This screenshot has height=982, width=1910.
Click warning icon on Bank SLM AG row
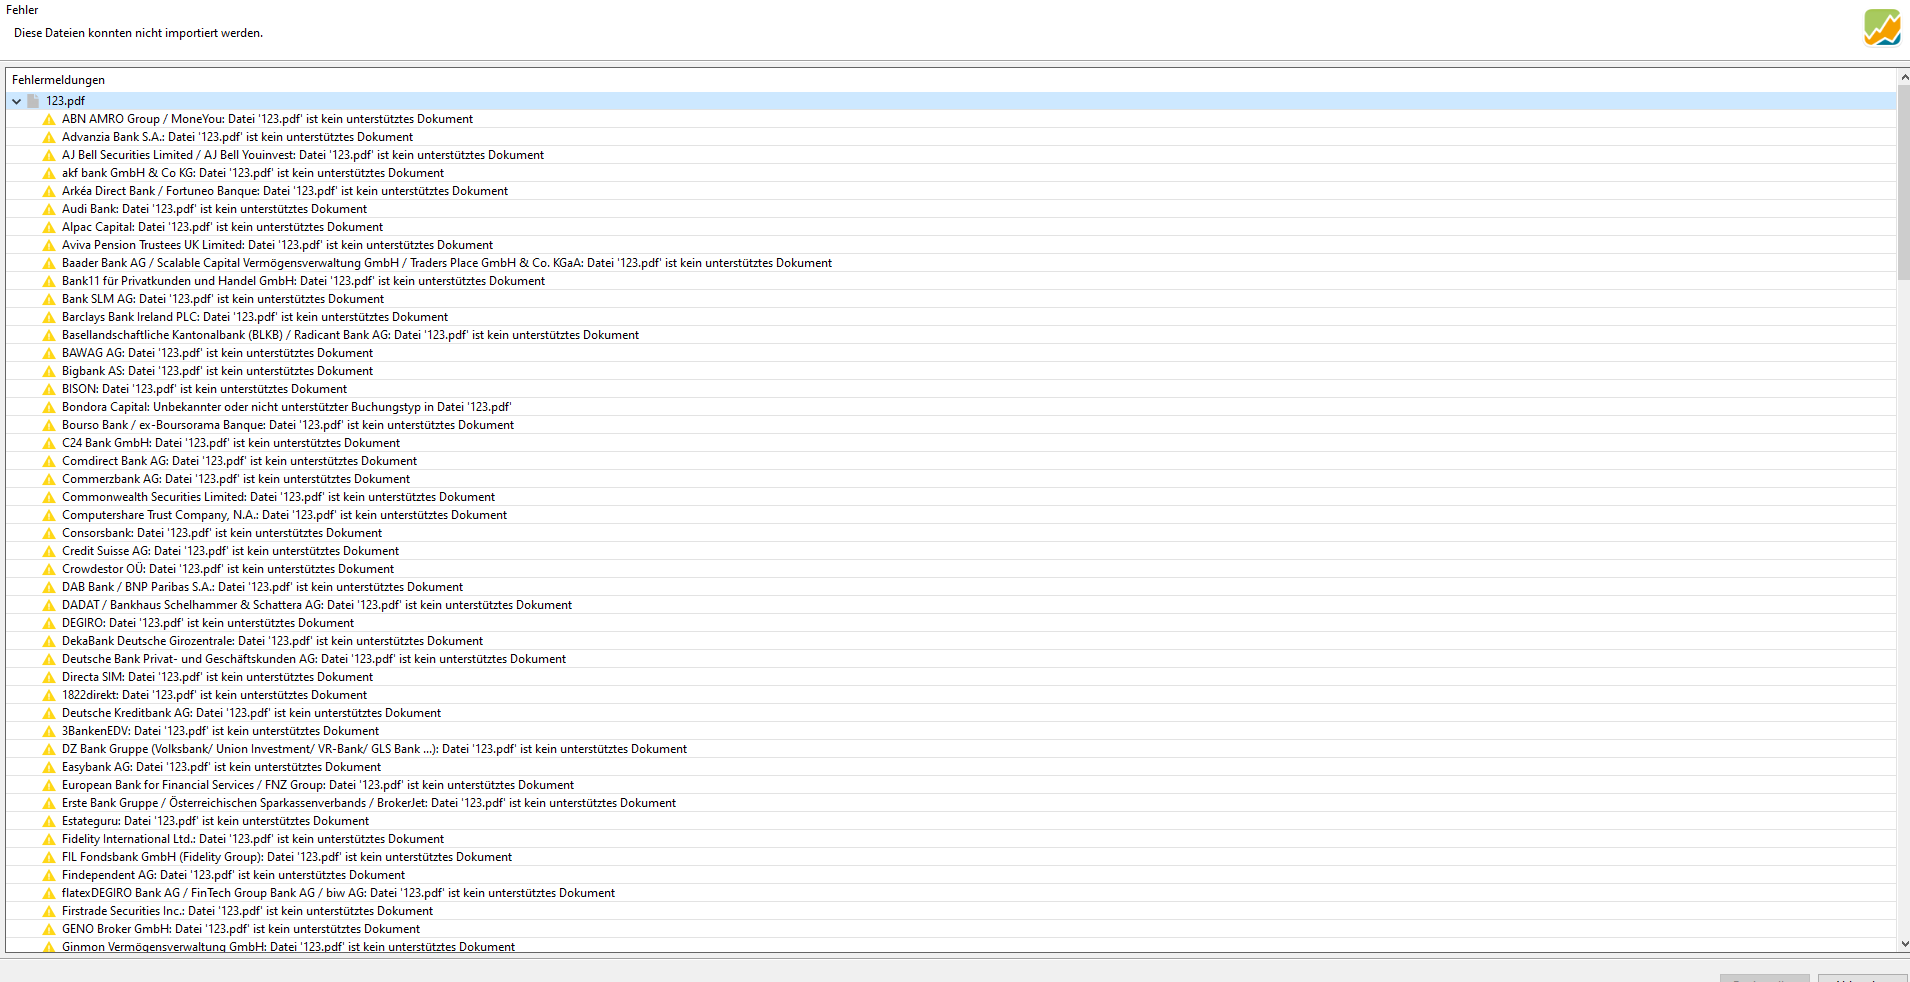[x=49, y=299]
